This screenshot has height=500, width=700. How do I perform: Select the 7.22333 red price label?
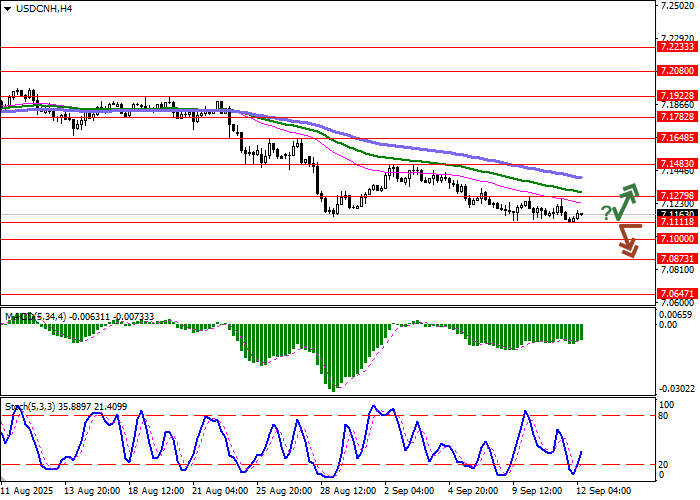pos(677,47)
